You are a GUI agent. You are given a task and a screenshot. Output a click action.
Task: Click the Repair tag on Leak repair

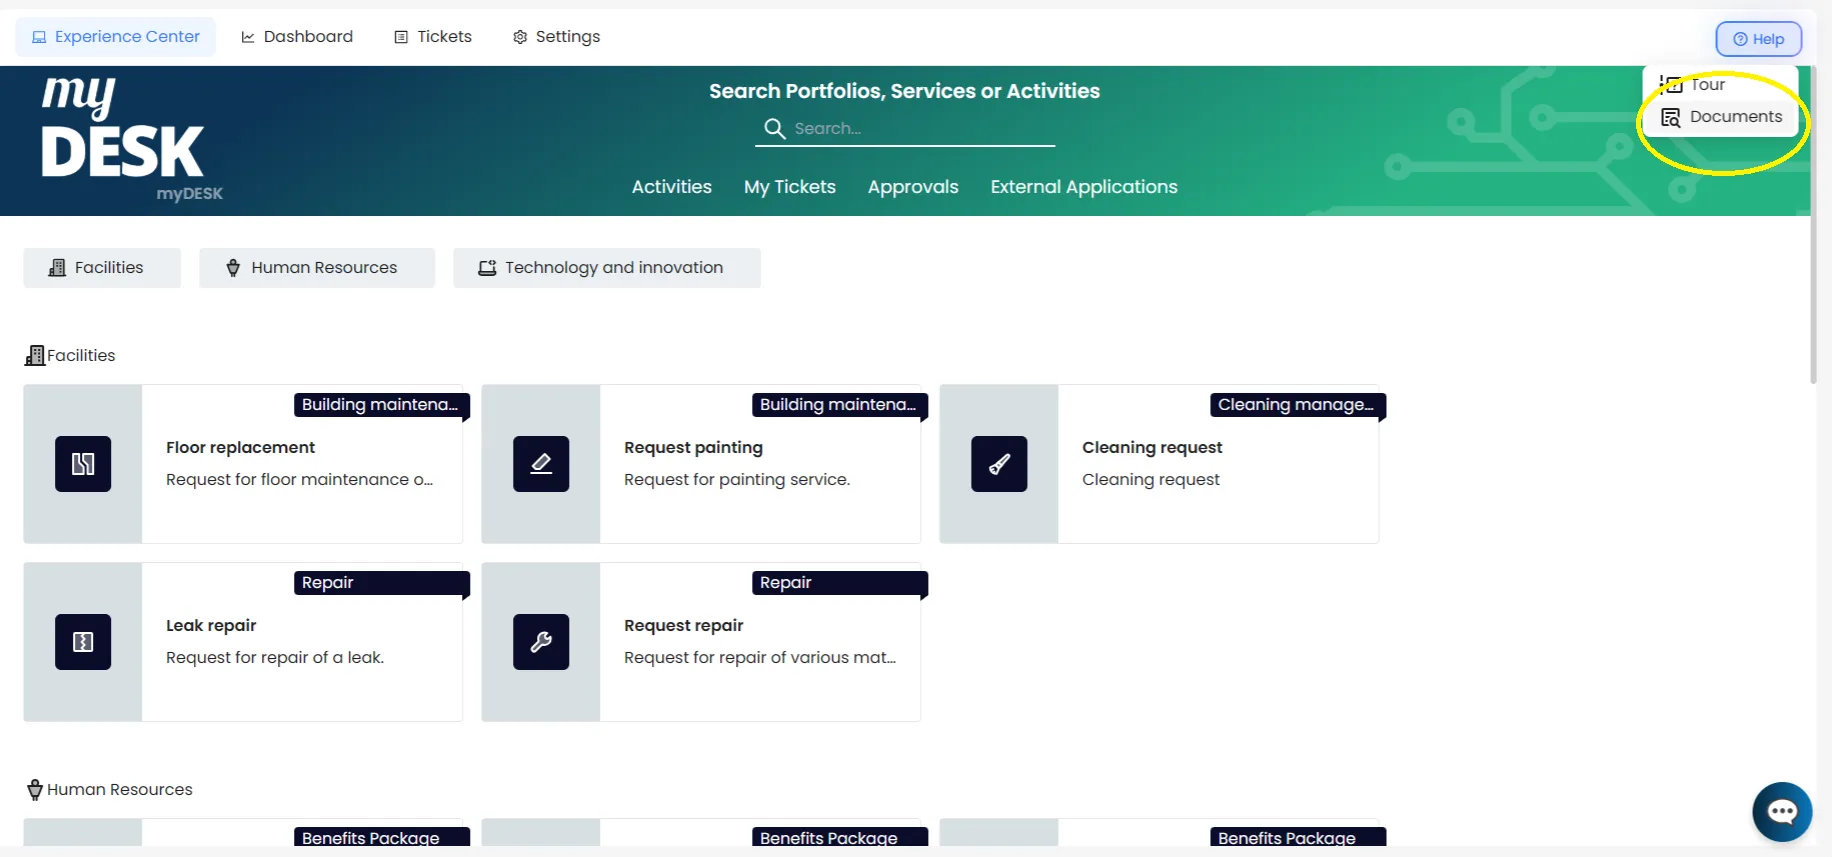pyautogui.click(x=381, y=583)
